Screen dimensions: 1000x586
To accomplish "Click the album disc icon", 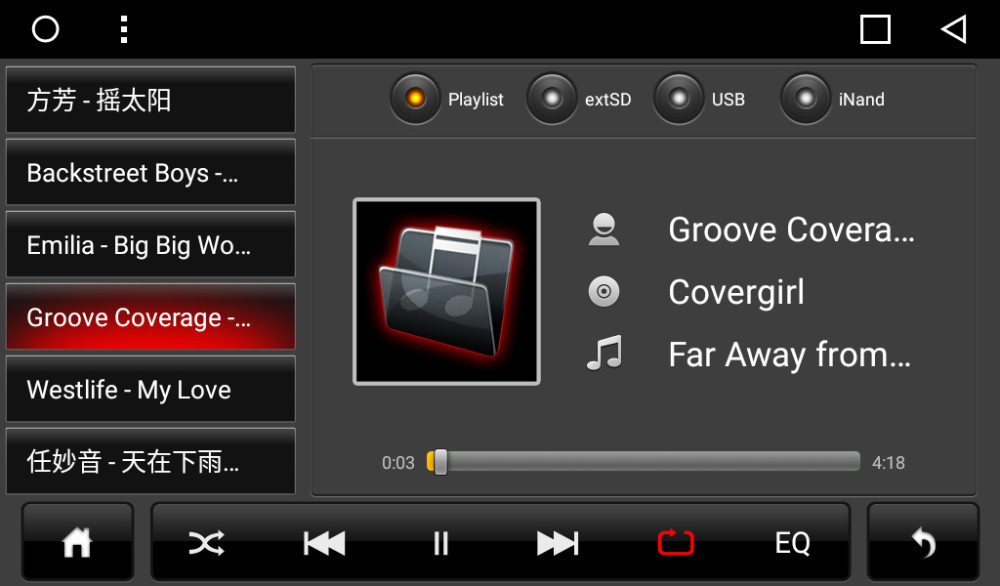I will tap(603, 292).
